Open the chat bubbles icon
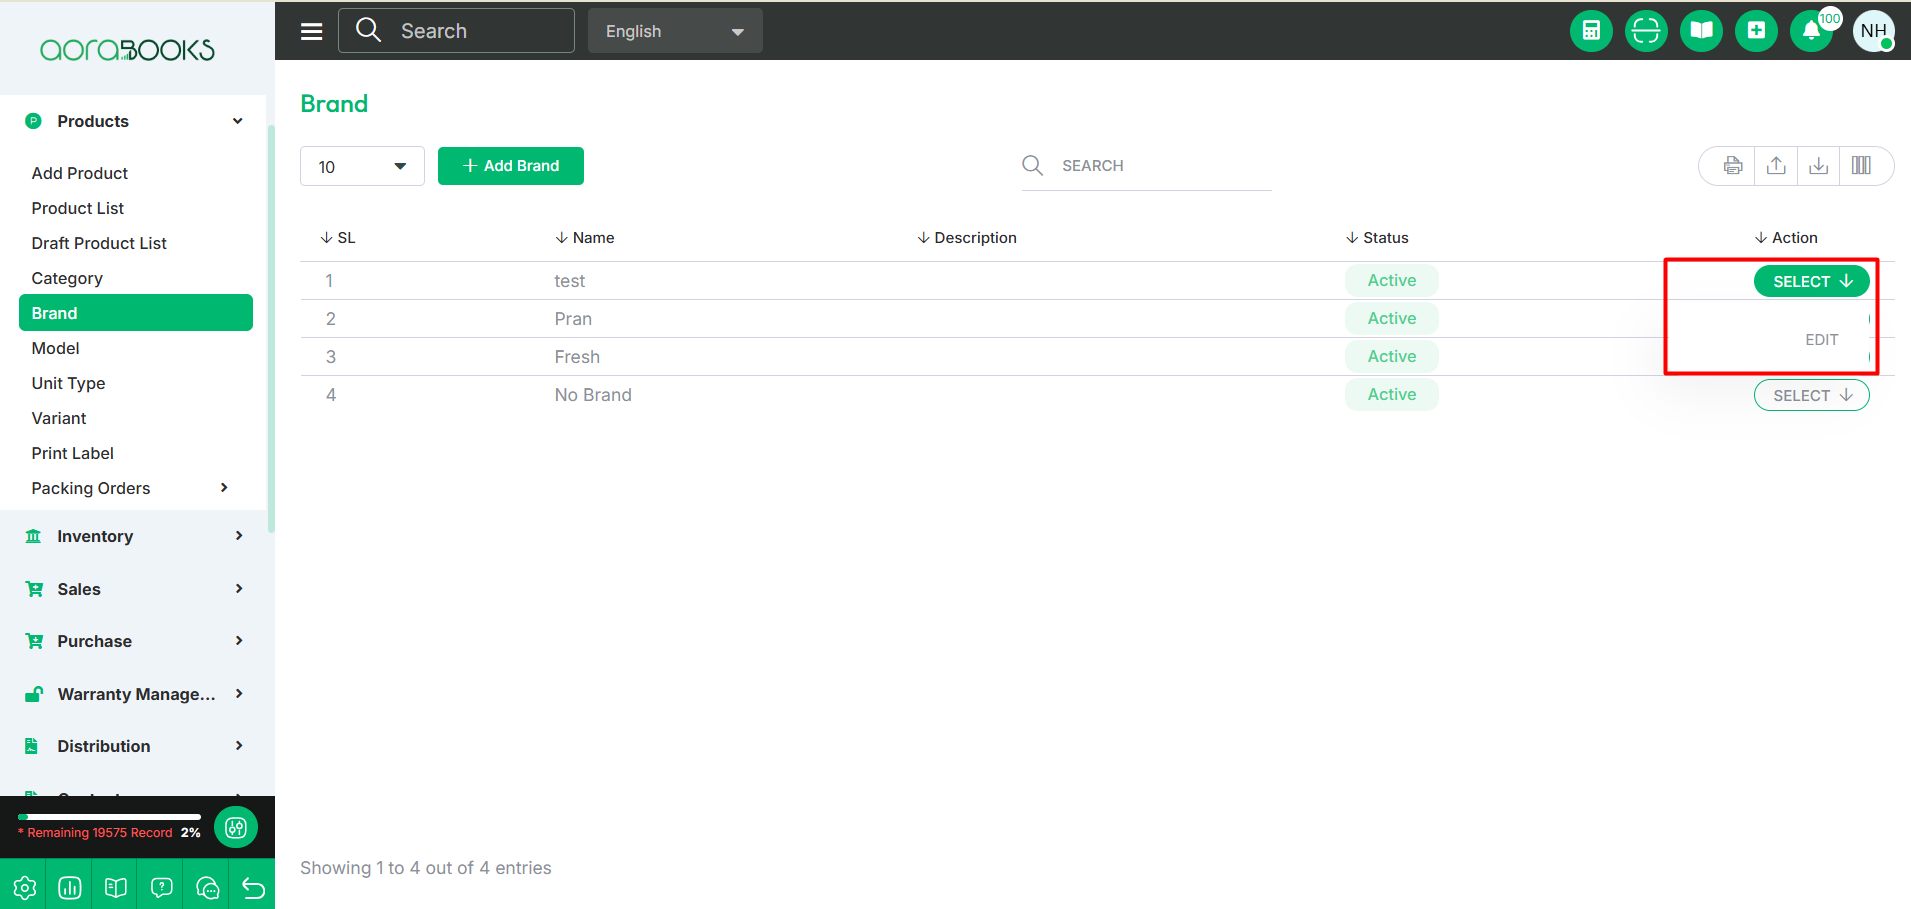 (x=208, y=888)
